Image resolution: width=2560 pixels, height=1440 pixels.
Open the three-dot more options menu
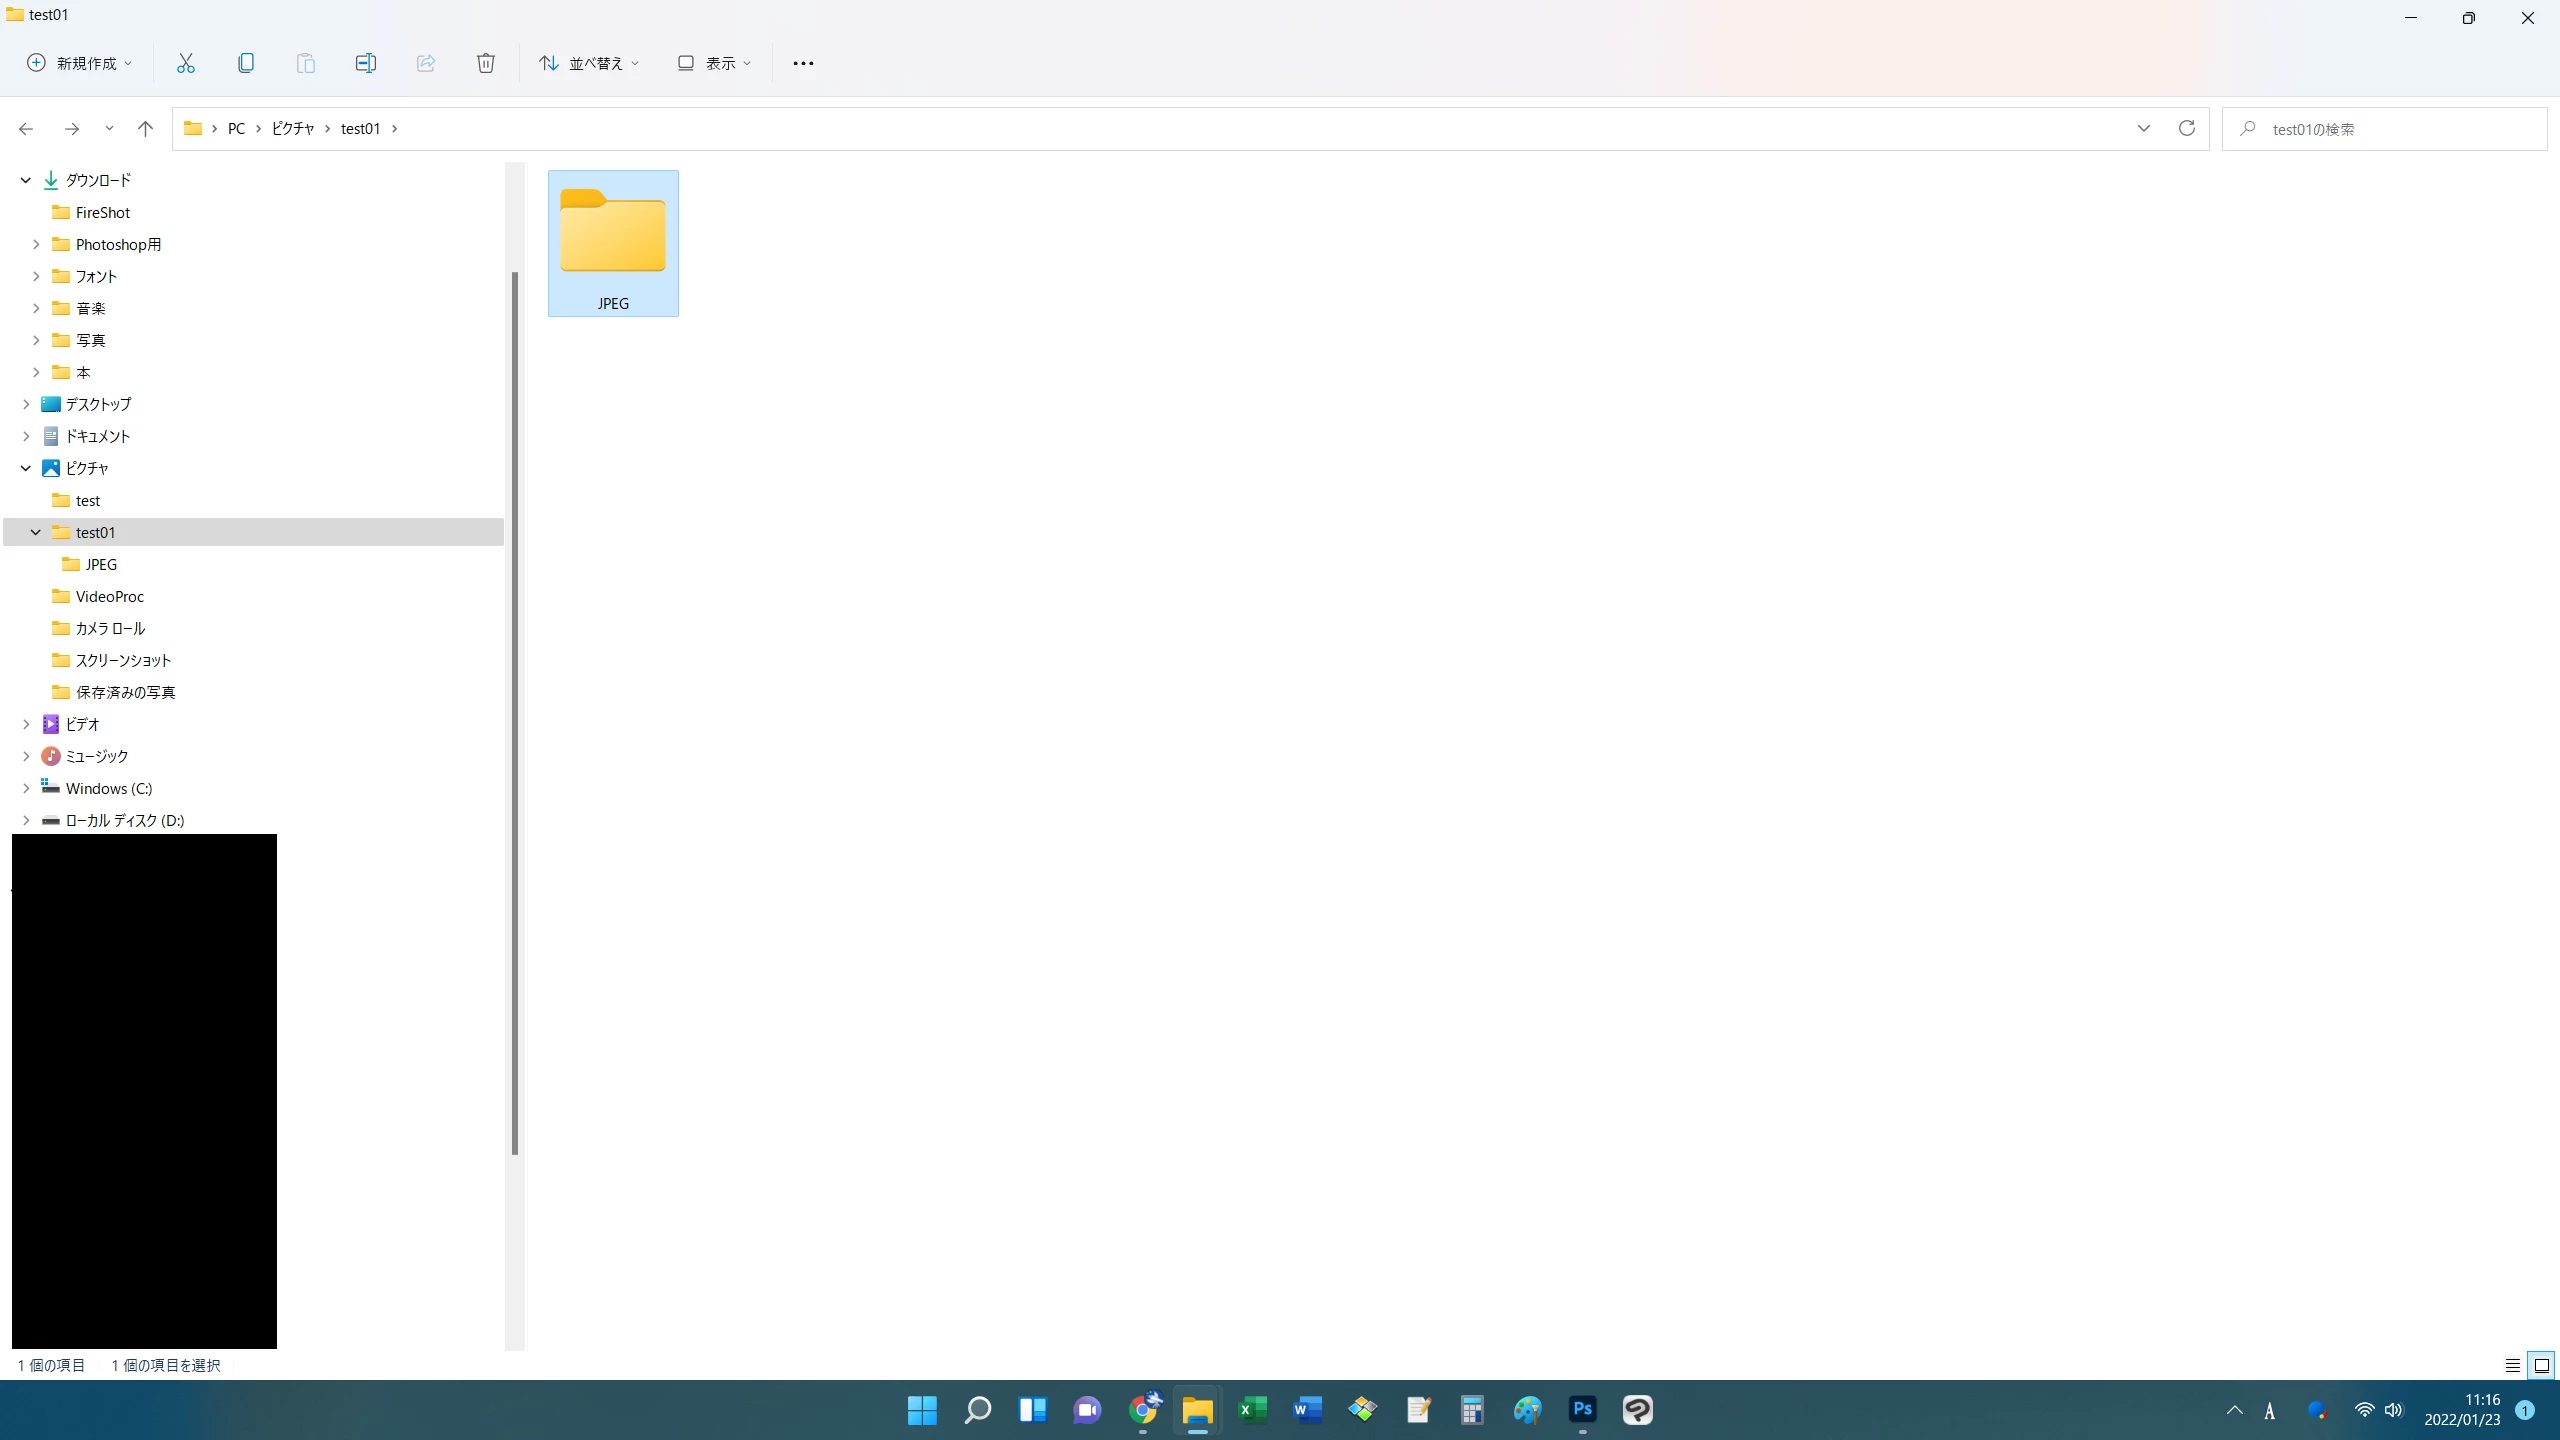click(803, 63)
